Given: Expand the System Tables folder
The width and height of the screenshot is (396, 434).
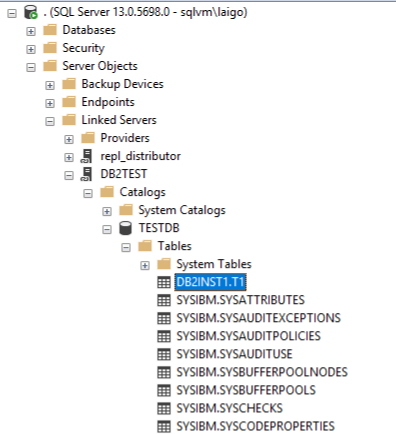Looking at the screenshot, I should (x=145, y=265).
